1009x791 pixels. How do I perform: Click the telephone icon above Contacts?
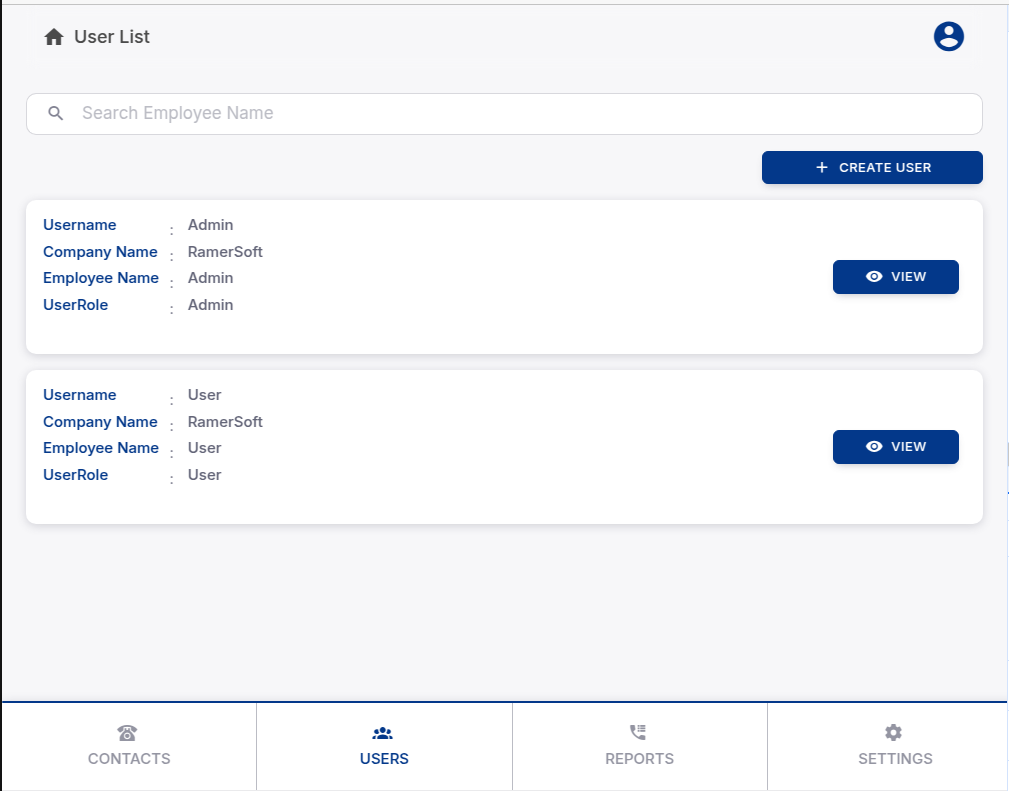click(128, 733)
